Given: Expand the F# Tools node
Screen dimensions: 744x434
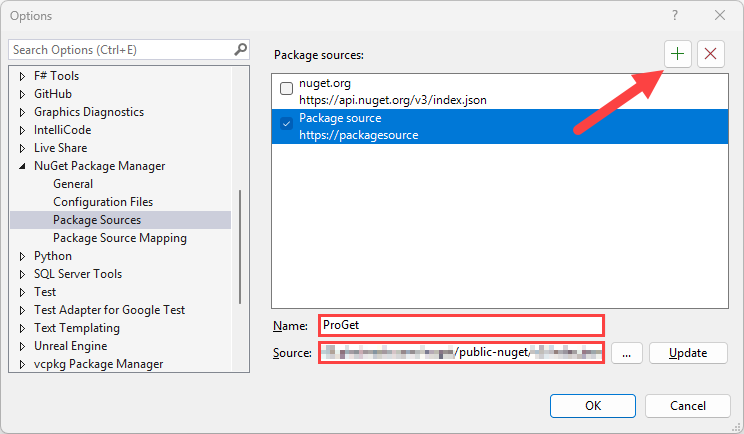Looking at the screenshot, I should point(22,76).
